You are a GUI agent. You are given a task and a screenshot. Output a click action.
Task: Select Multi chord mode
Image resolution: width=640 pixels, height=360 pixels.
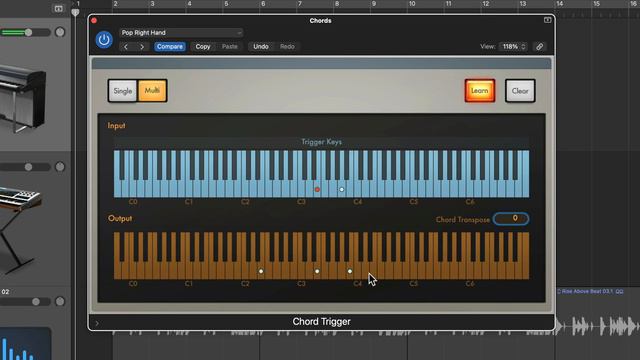click(152, 91)
